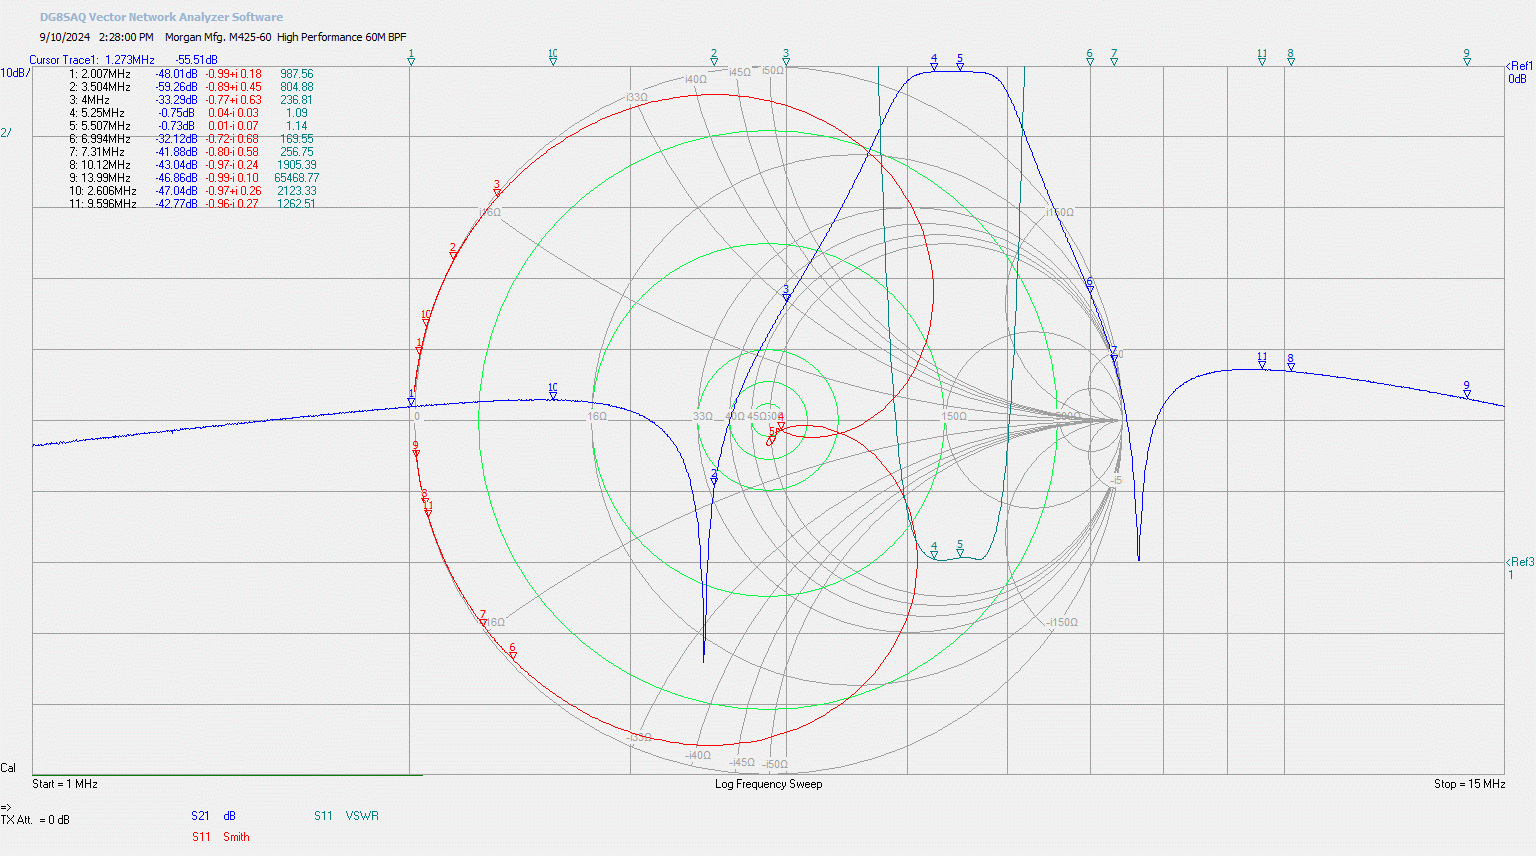Image resolution: width=1536 pixels, height=856 pixels.
Task: Select teal VSWR marker 7 at the top edge
Action: pyautogui.click(x=1114, y=58)
